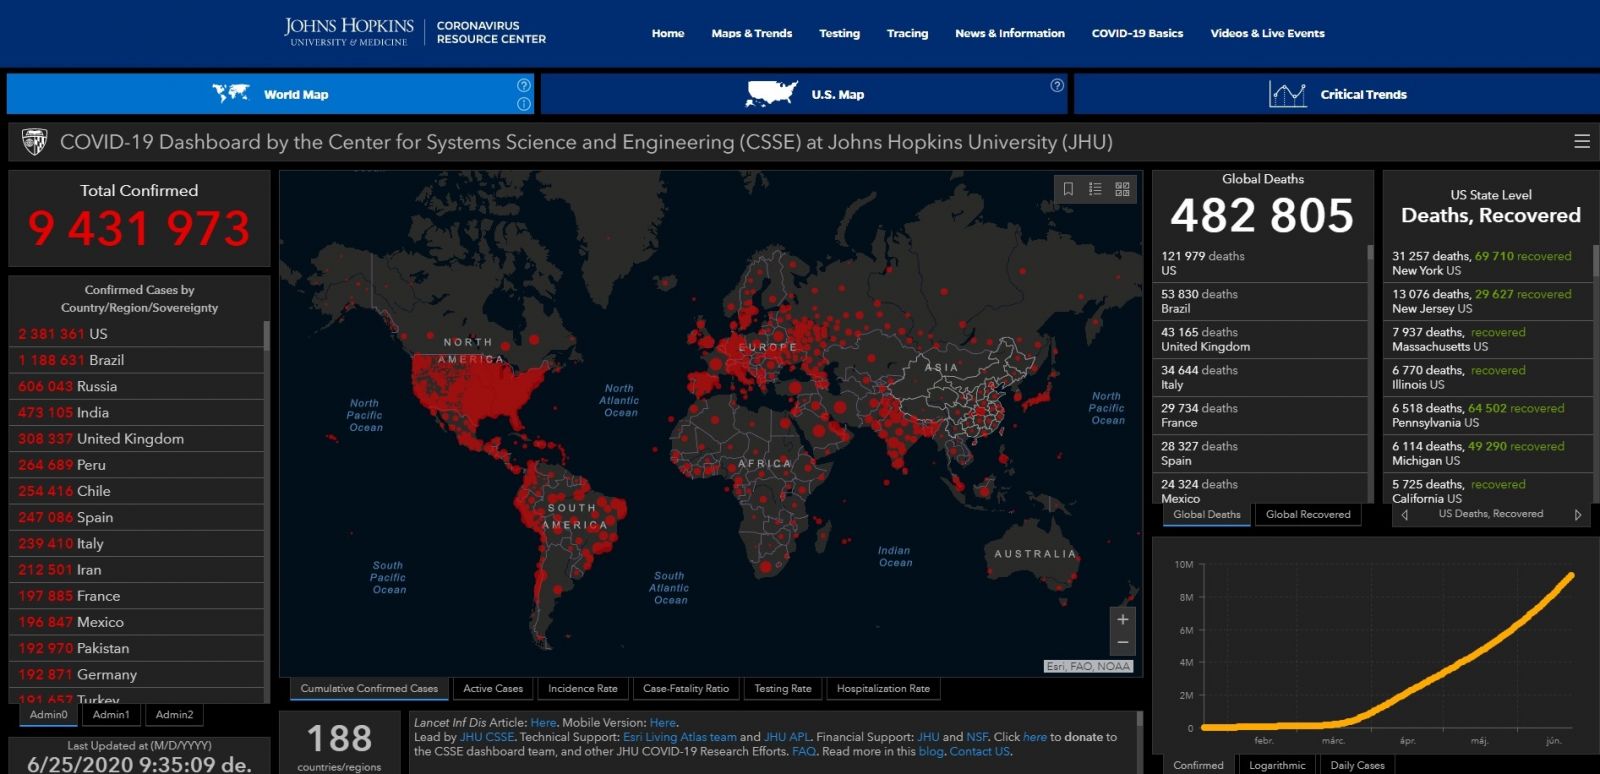Viewport: 1600px width, 774px height.
Task: Select Peru in confirmed cases list
Action: 137,465
